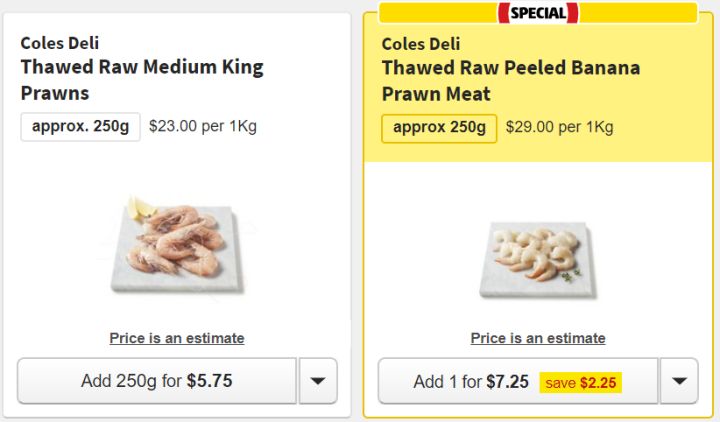This screenshot has height=422, width=720.
Task: Open Thawed Raw Peeled Banana Prawn Meat title
Action: pyautogui.click(x=511, y=80)
